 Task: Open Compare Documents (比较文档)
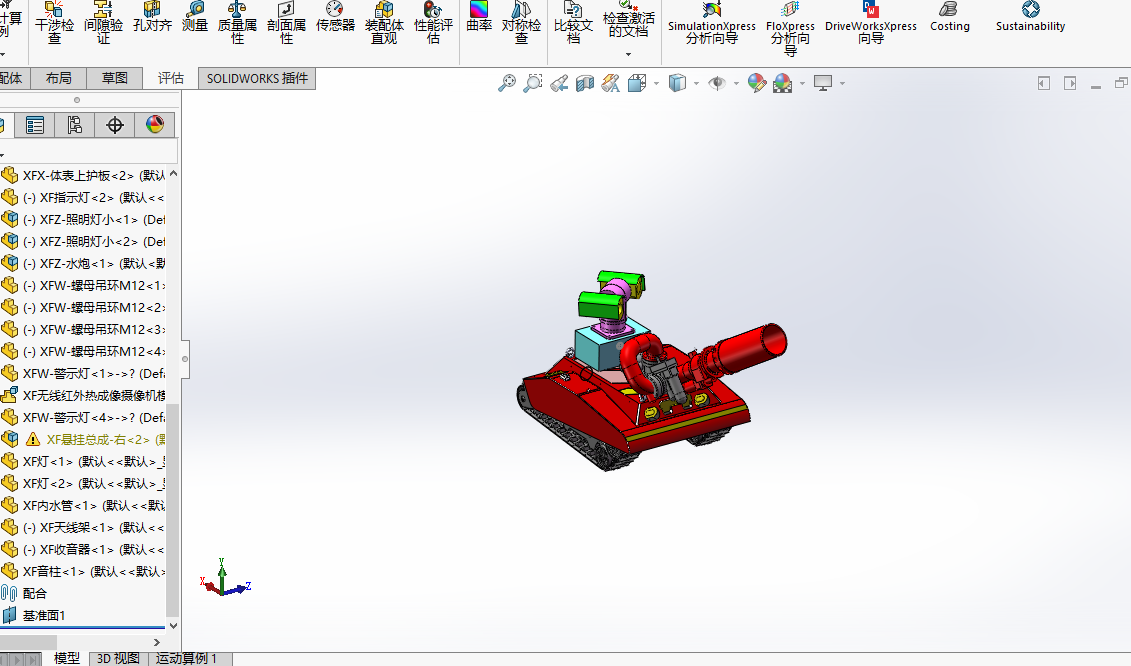point(573,23)
